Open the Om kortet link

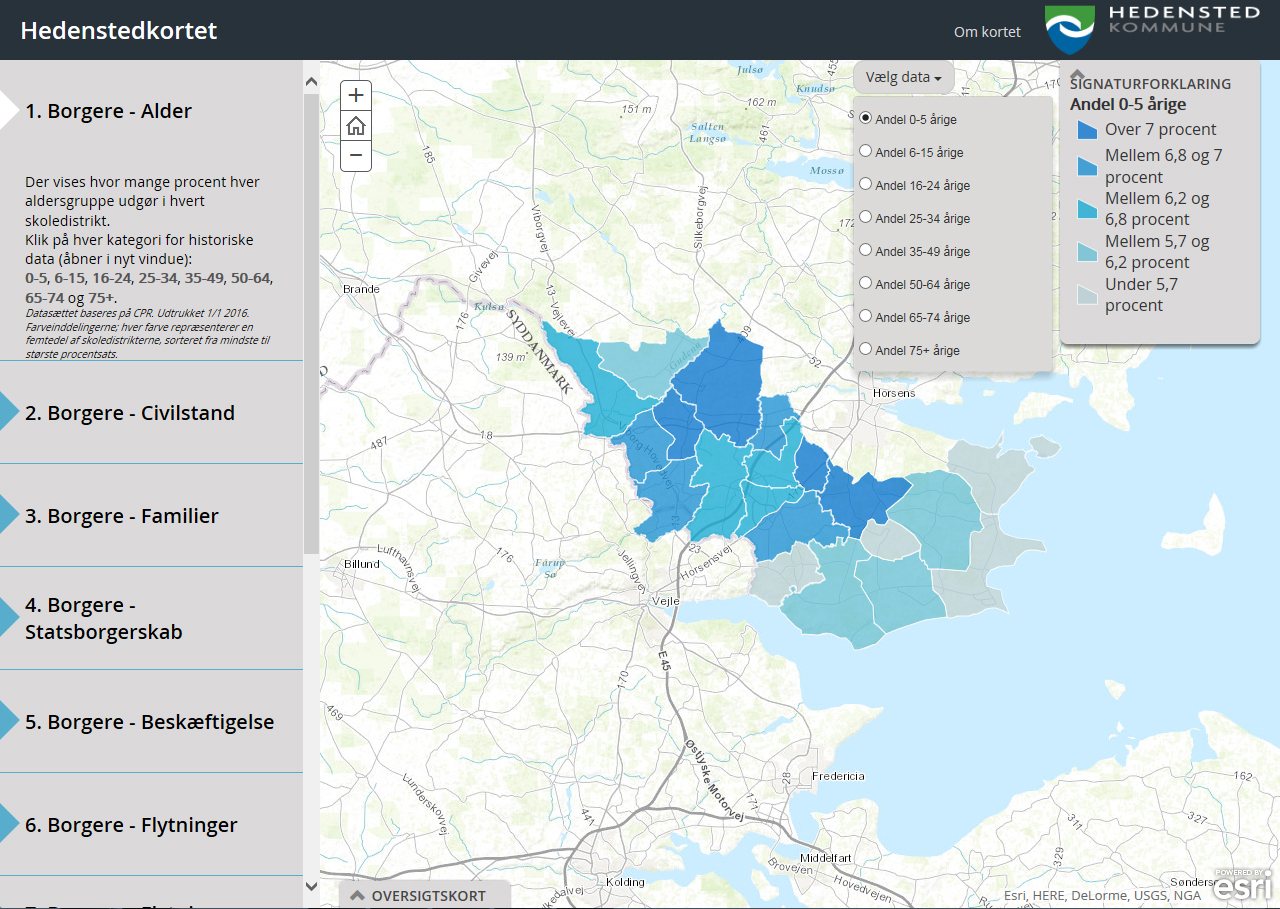point(987,32)
